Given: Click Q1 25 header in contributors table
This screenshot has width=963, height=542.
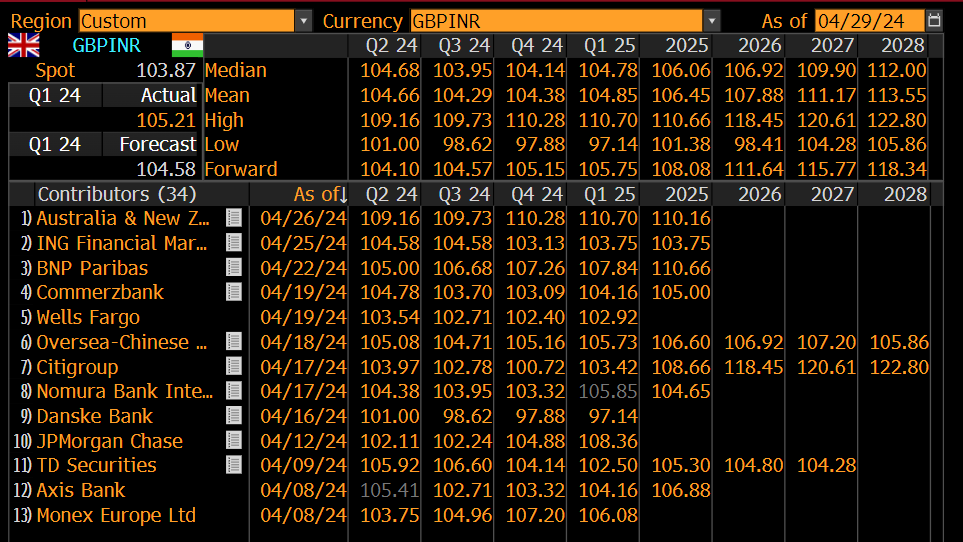Looking at the screenshot, I should (609, 194).
